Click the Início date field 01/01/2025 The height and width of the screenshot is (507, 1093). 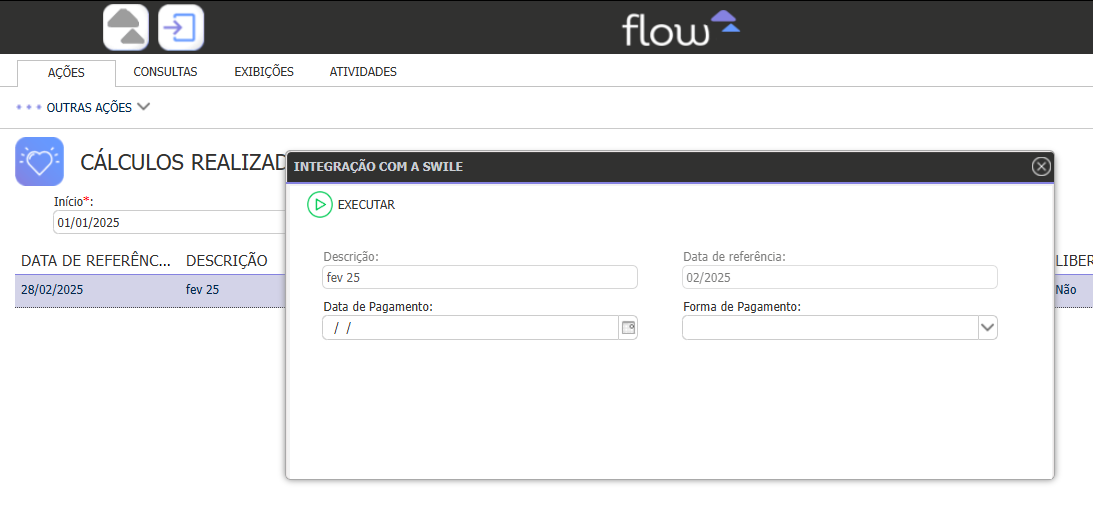point(169,222)
